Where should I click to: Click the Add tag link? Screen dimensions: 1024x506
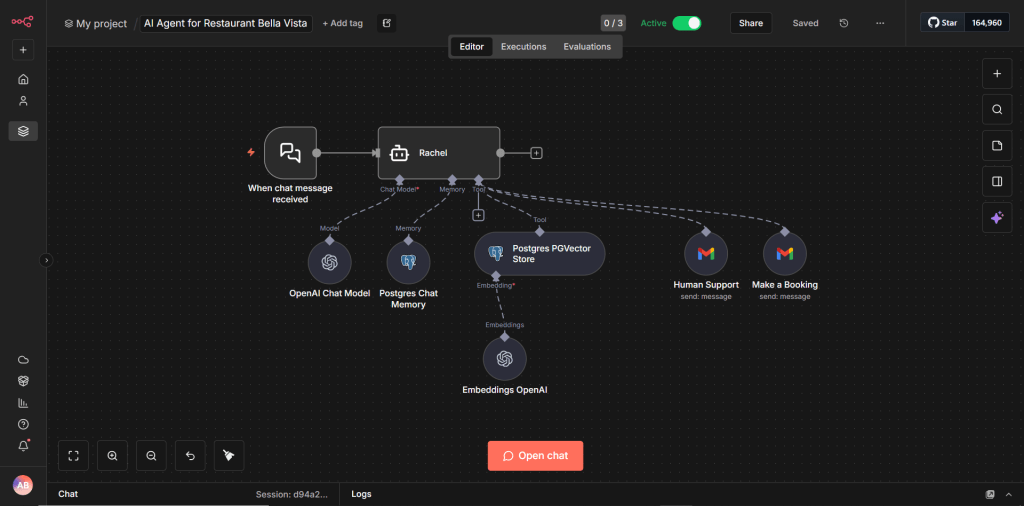click(x=342, y=23)
